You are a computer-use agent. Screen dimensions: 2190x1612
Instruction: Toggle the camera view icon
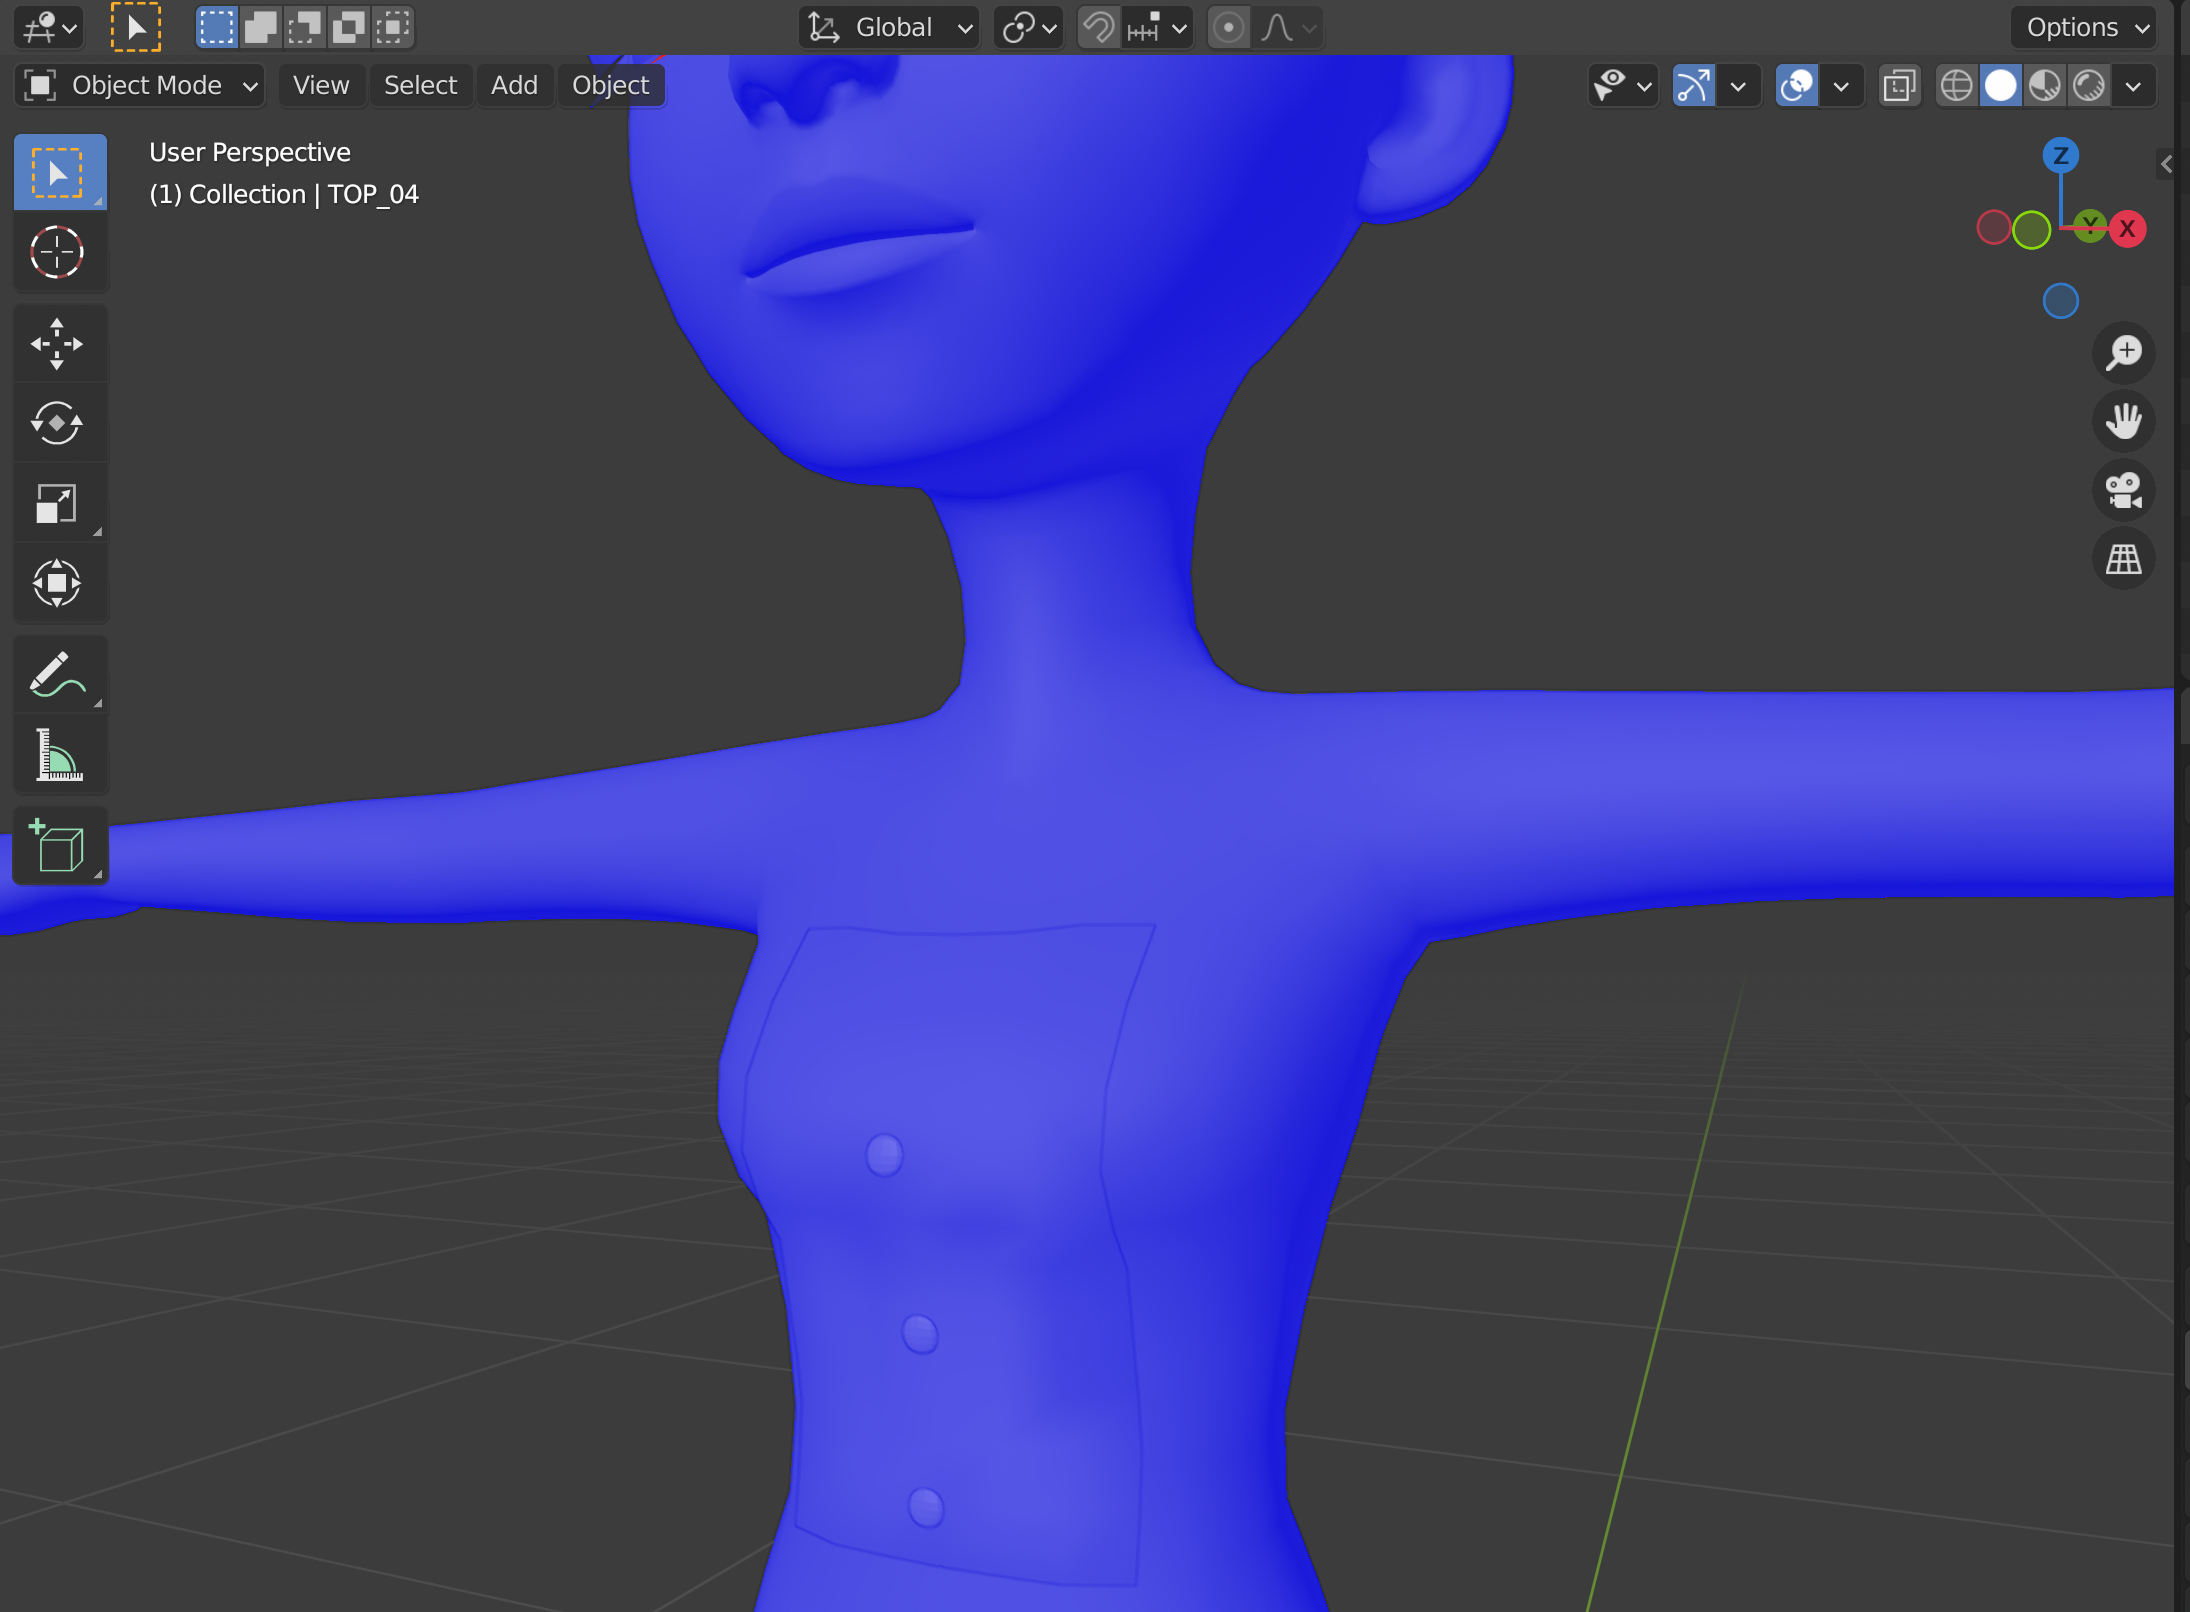tap(2123, 490)
